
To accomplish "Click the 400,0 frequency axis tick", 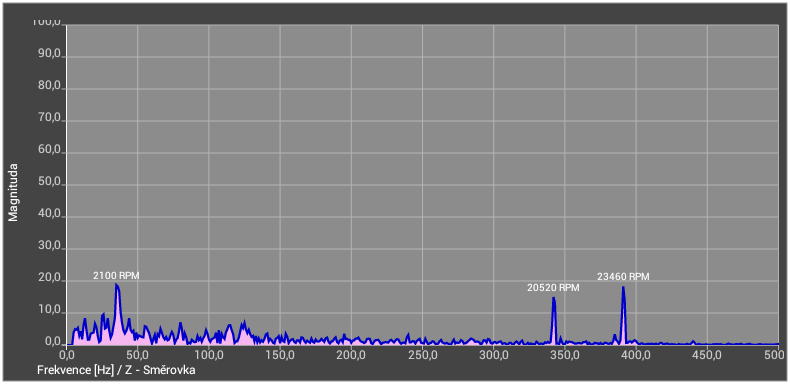I will 636,355.
